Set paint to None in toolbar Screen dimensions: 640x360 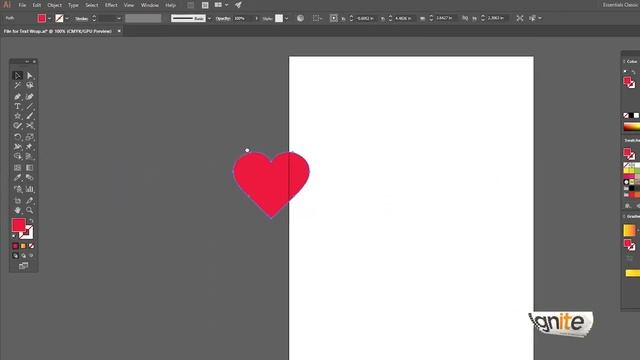(31, 246)
